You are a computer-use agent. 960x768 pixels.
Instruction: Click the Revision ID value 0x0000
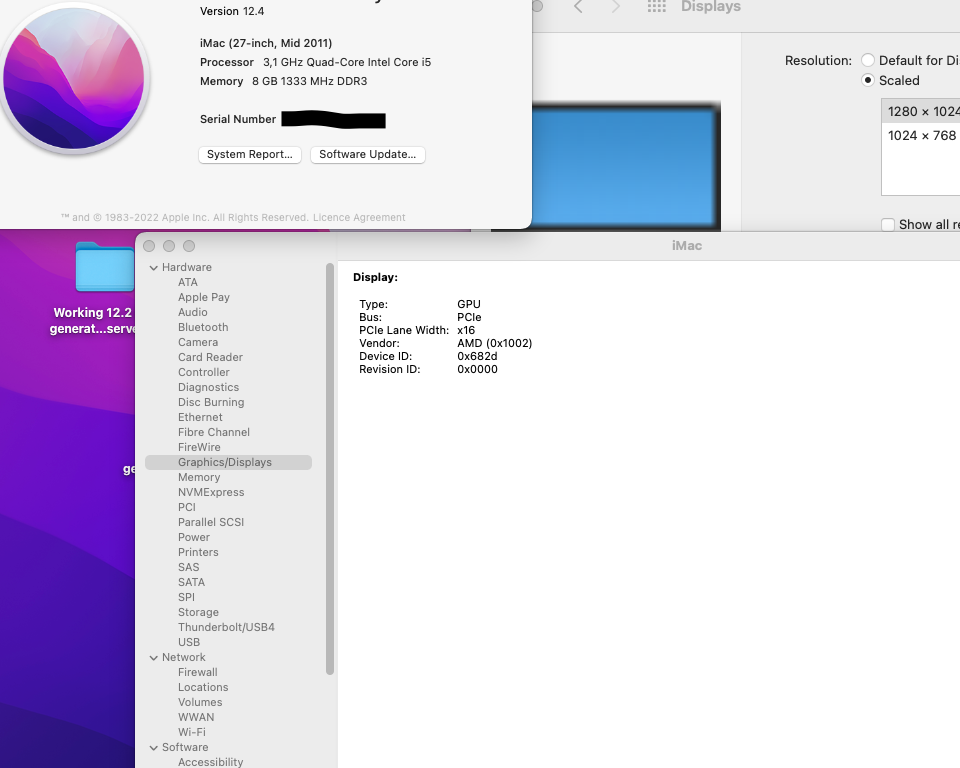478,369
